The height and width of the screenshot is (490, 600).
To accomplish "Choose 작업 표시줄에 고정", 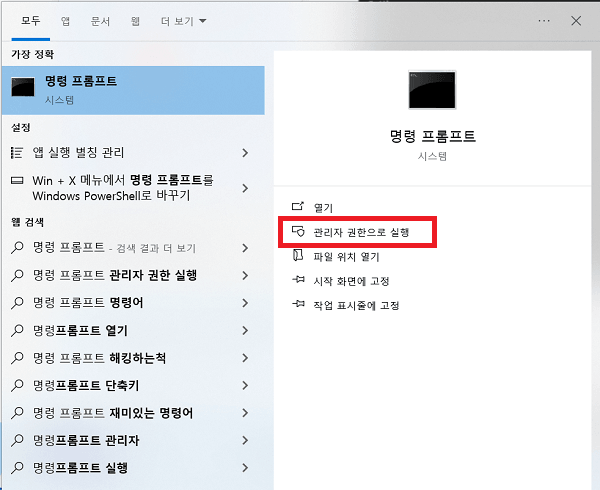I will 356,306.
